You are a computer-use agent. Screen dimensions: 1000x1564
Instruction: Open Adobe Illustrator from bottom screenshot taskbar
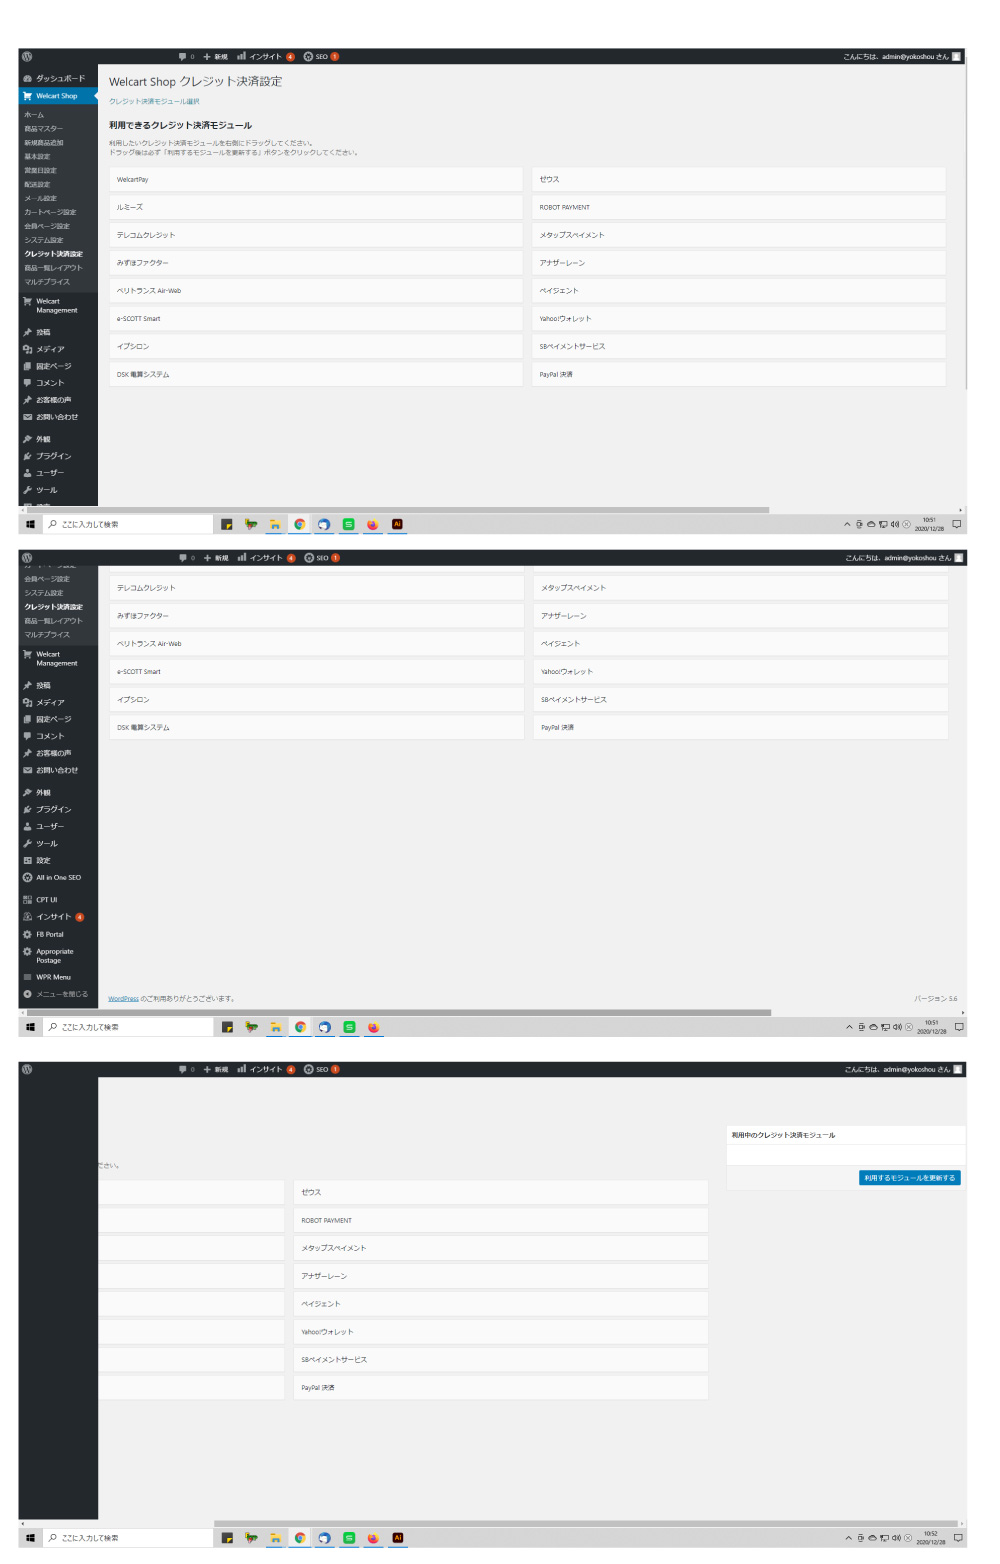pos(397,1538)
